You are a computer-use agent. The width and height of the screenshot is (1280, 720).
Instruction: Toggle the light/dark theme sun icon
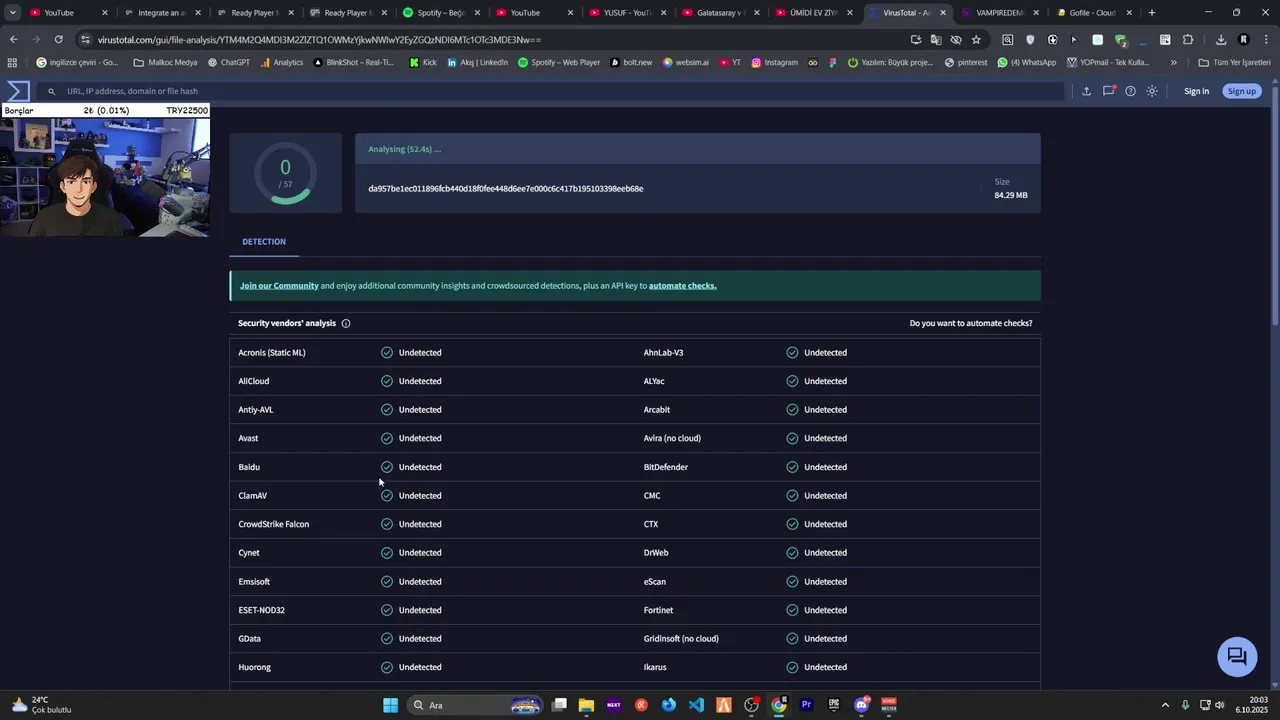(1152, 91)
